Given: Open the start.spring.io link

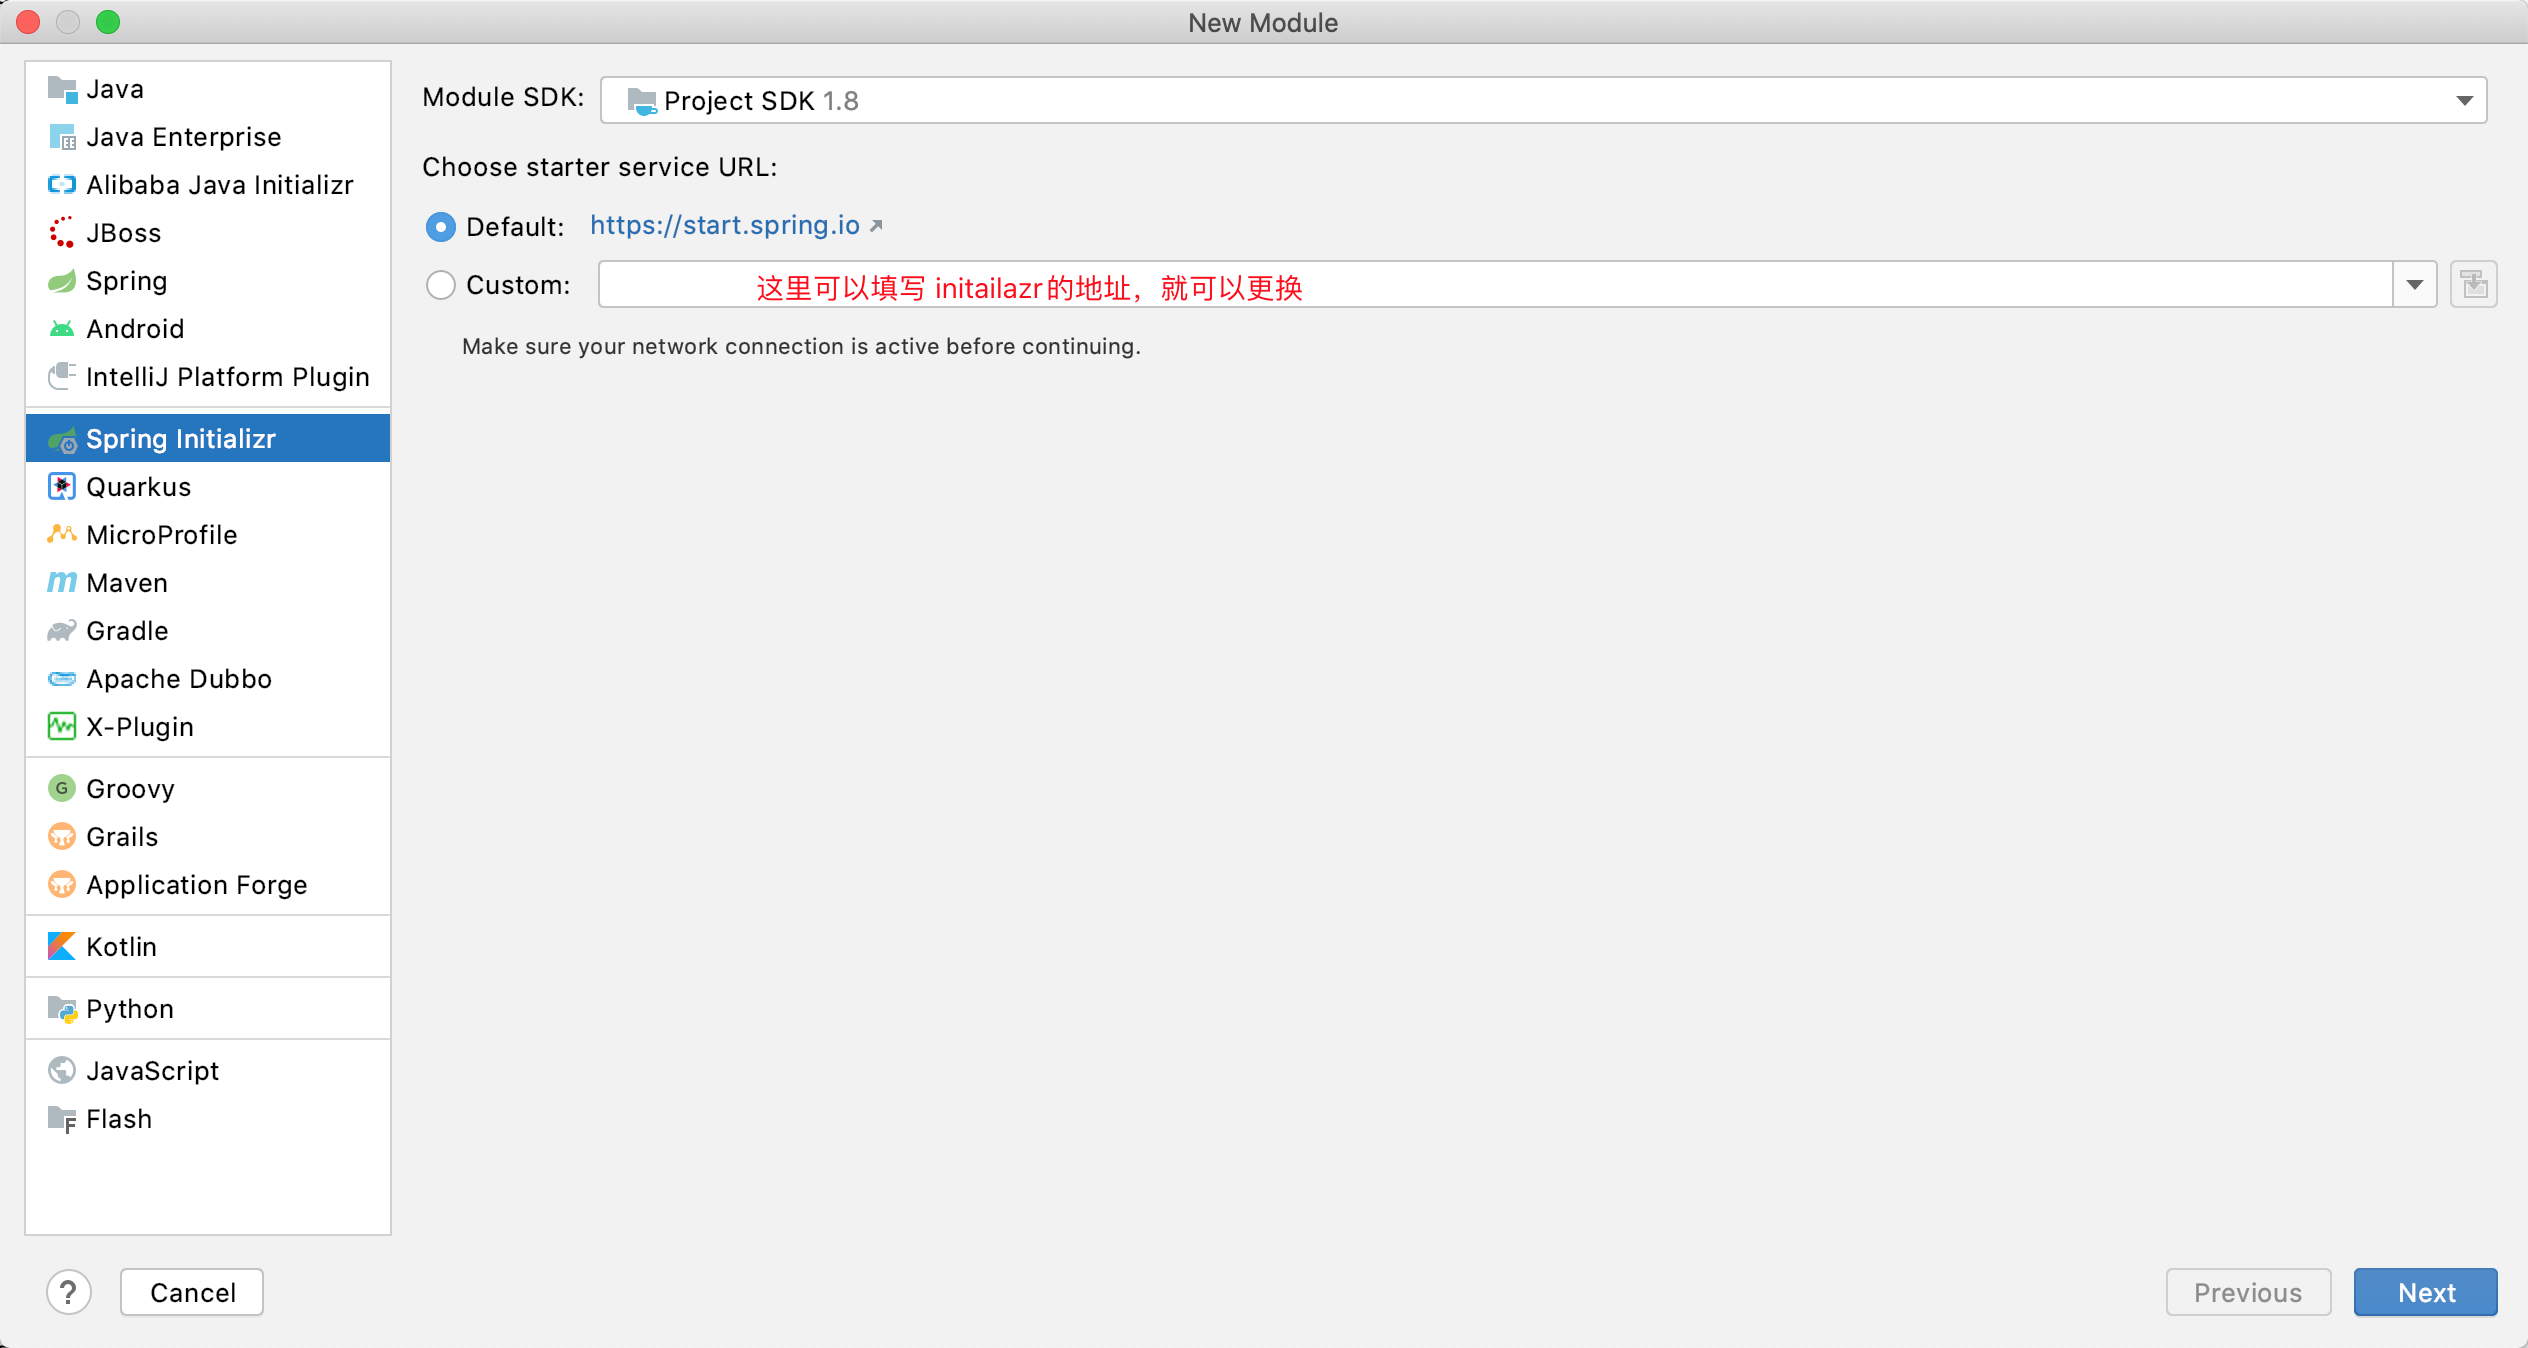Looking at the screenshot, I should pos(725,226).
